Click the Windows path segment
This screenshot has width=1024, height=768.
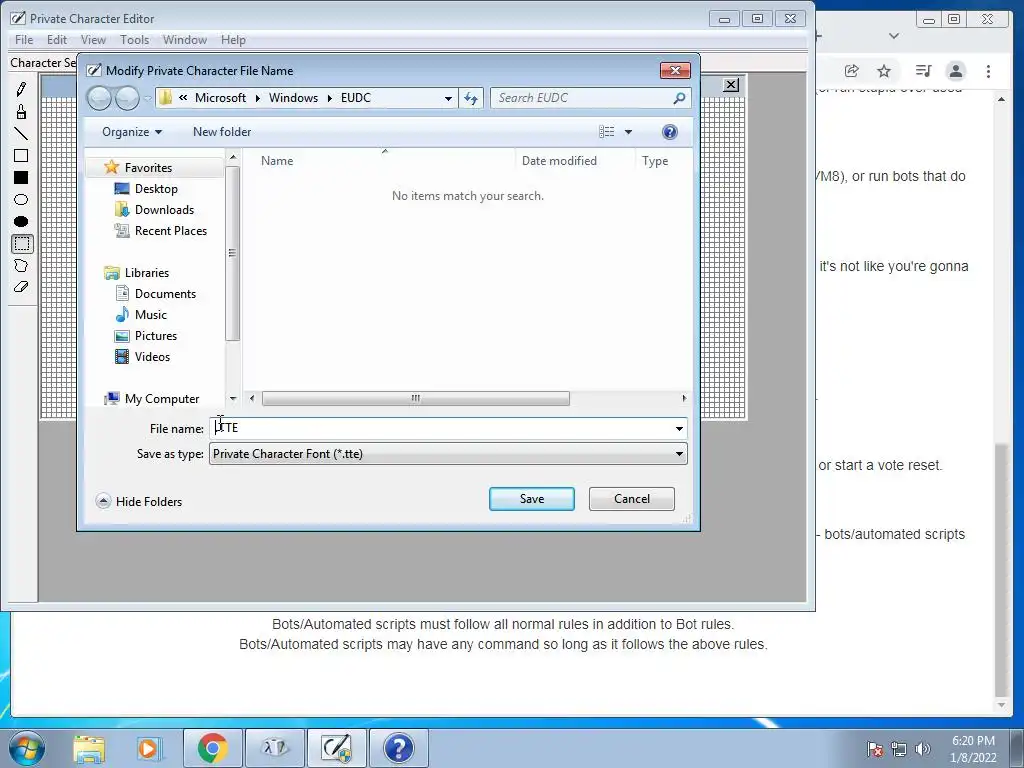click(x=293, y=98)
